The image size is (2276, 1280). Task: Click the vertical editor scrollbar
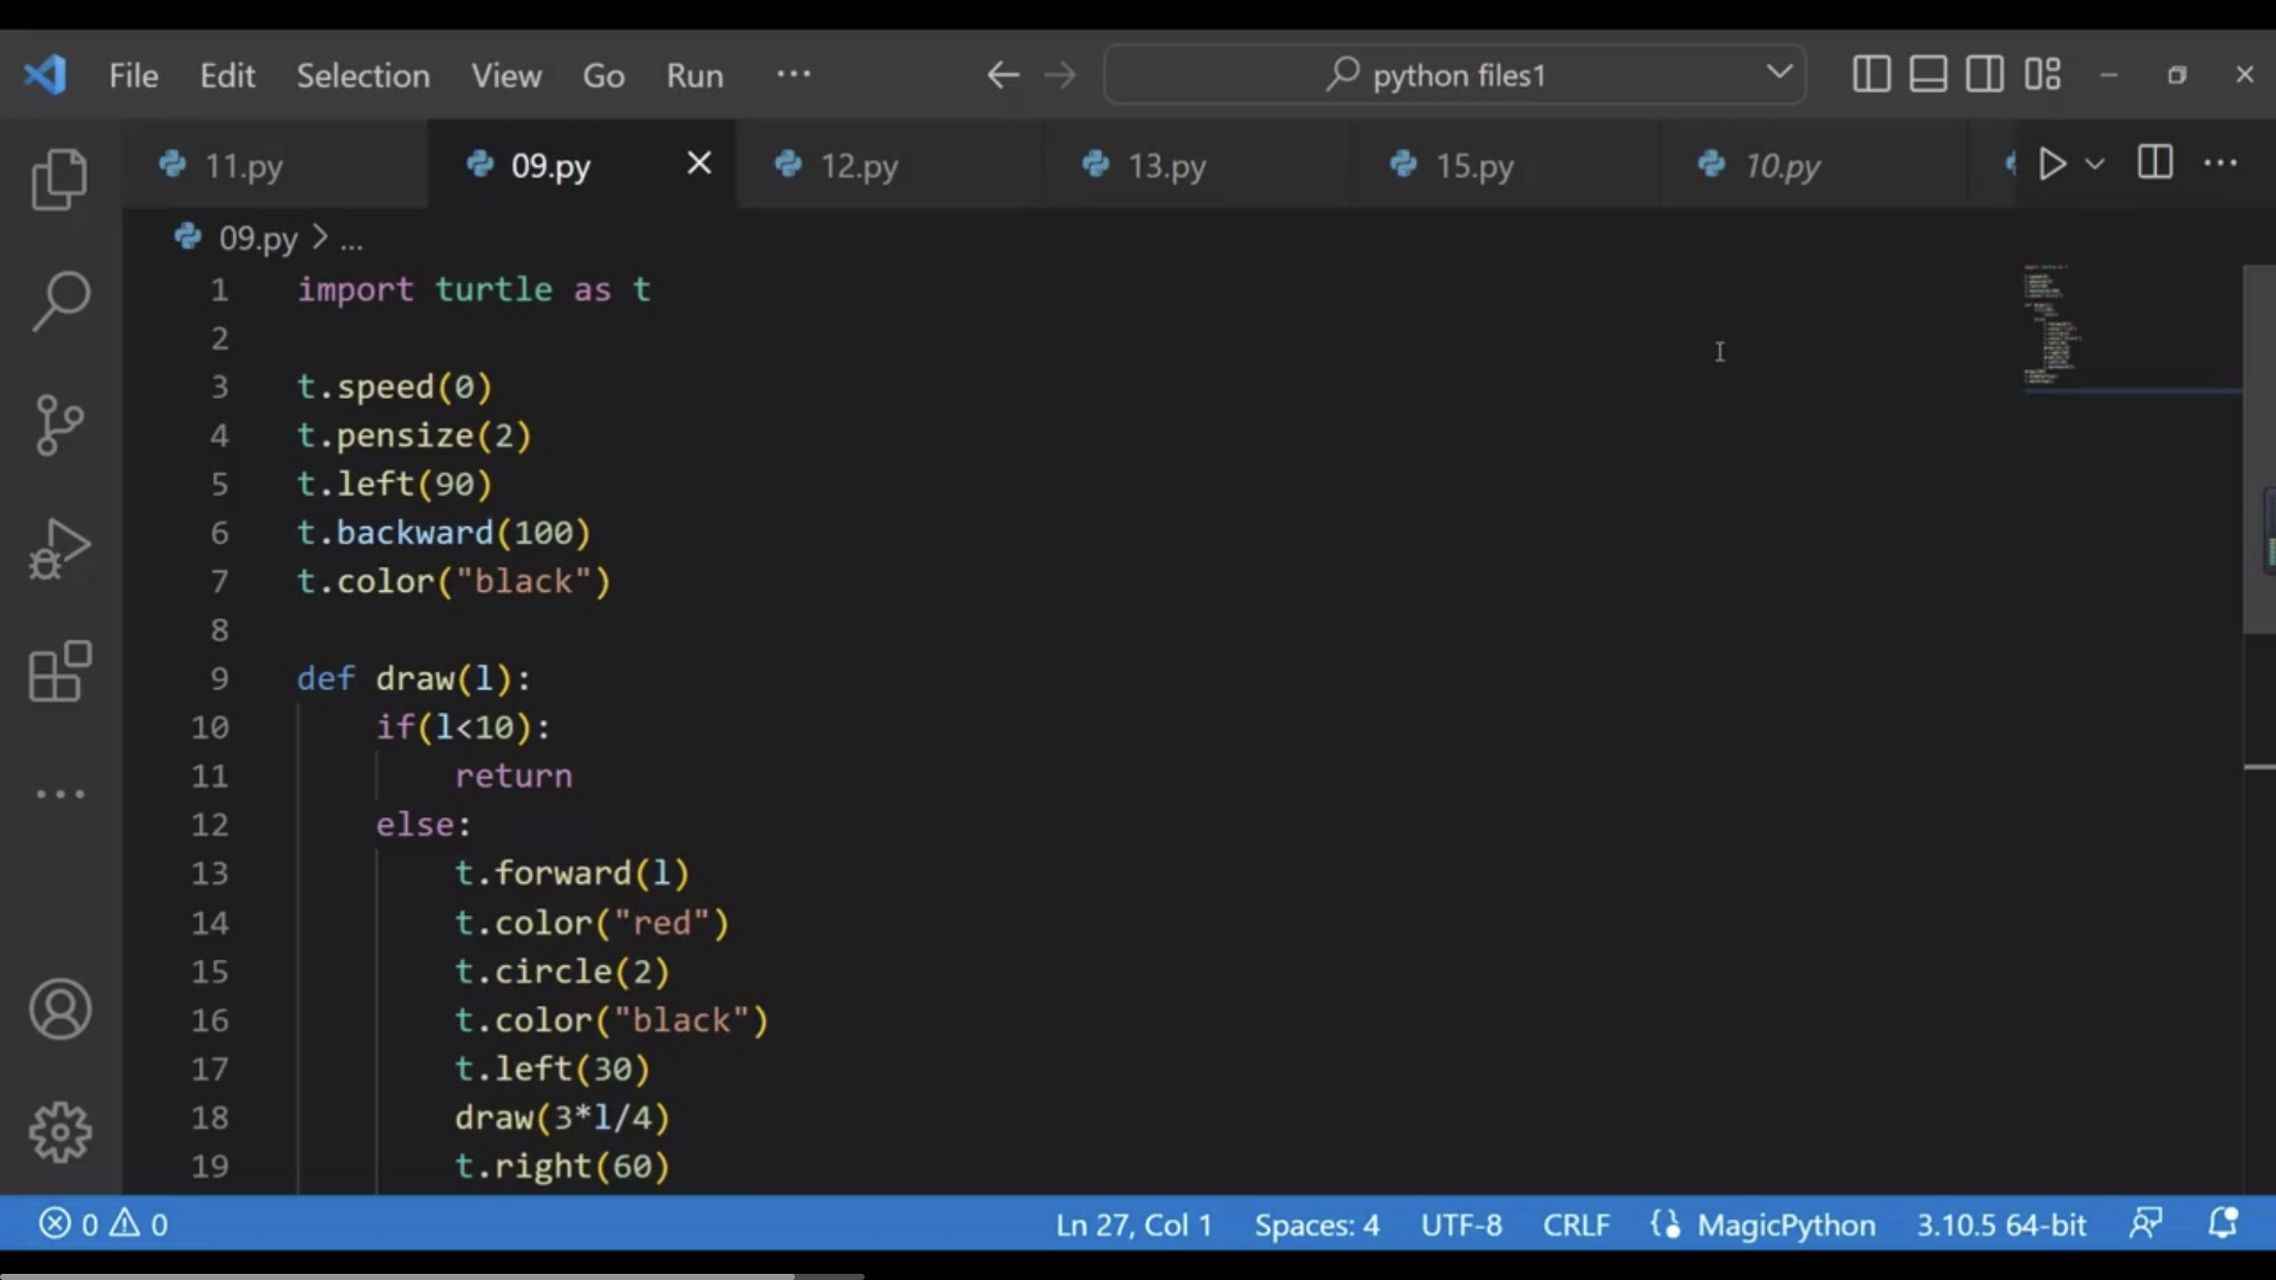2259,450
